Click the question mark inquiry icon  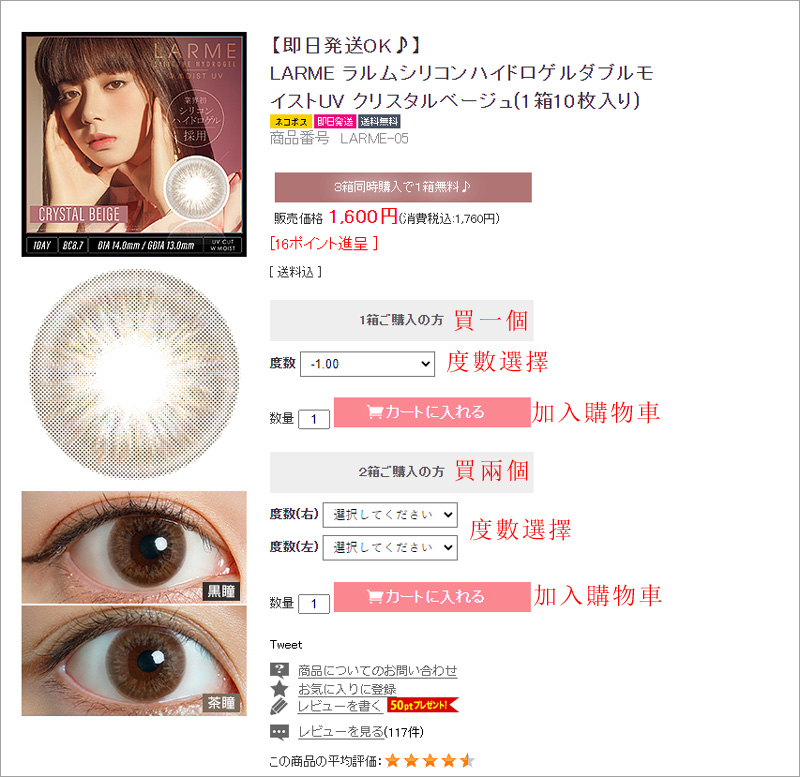click(x=279, y=670)
